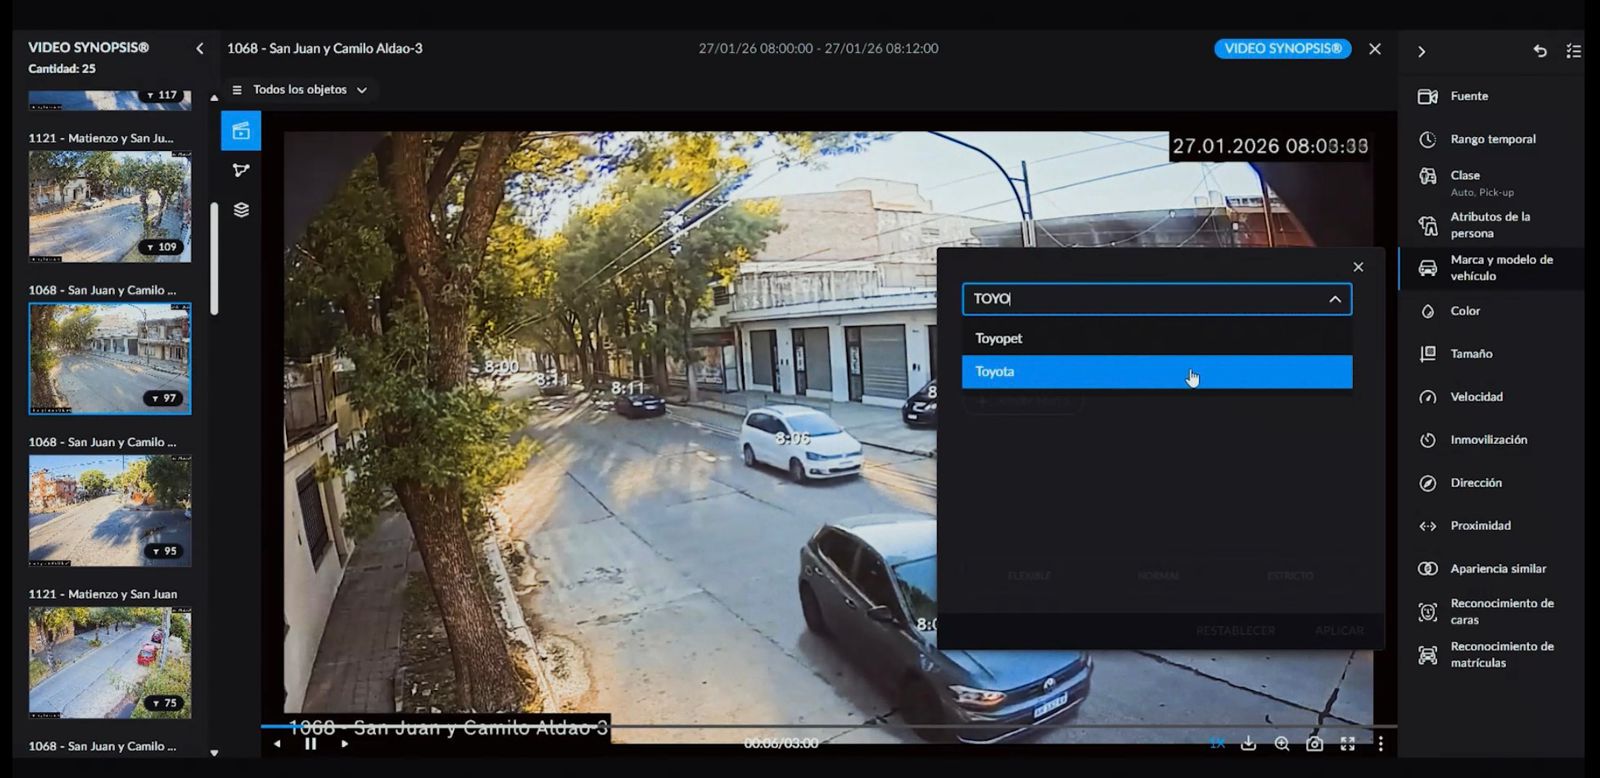Open Reconocimiento de matrículas filter
The height and width of the screenshot is (778, 1600).
pyautogui.click(x=1500, y=655)
